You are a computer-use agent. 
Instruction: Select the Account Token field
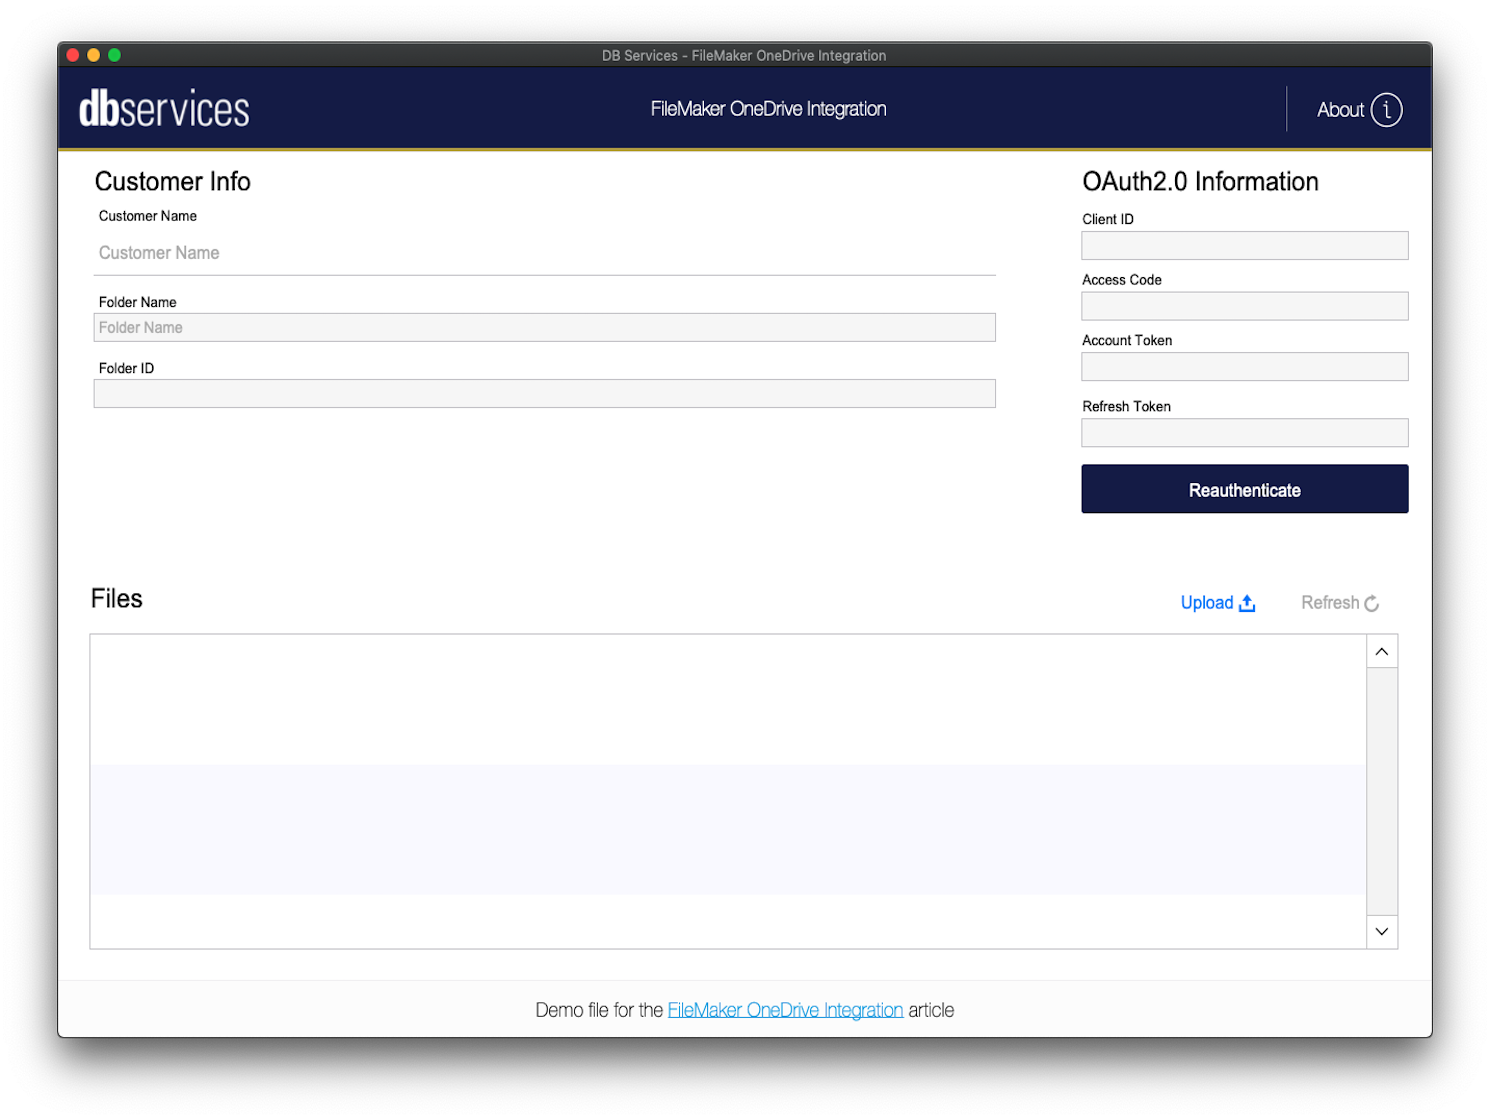[1245, 366]
